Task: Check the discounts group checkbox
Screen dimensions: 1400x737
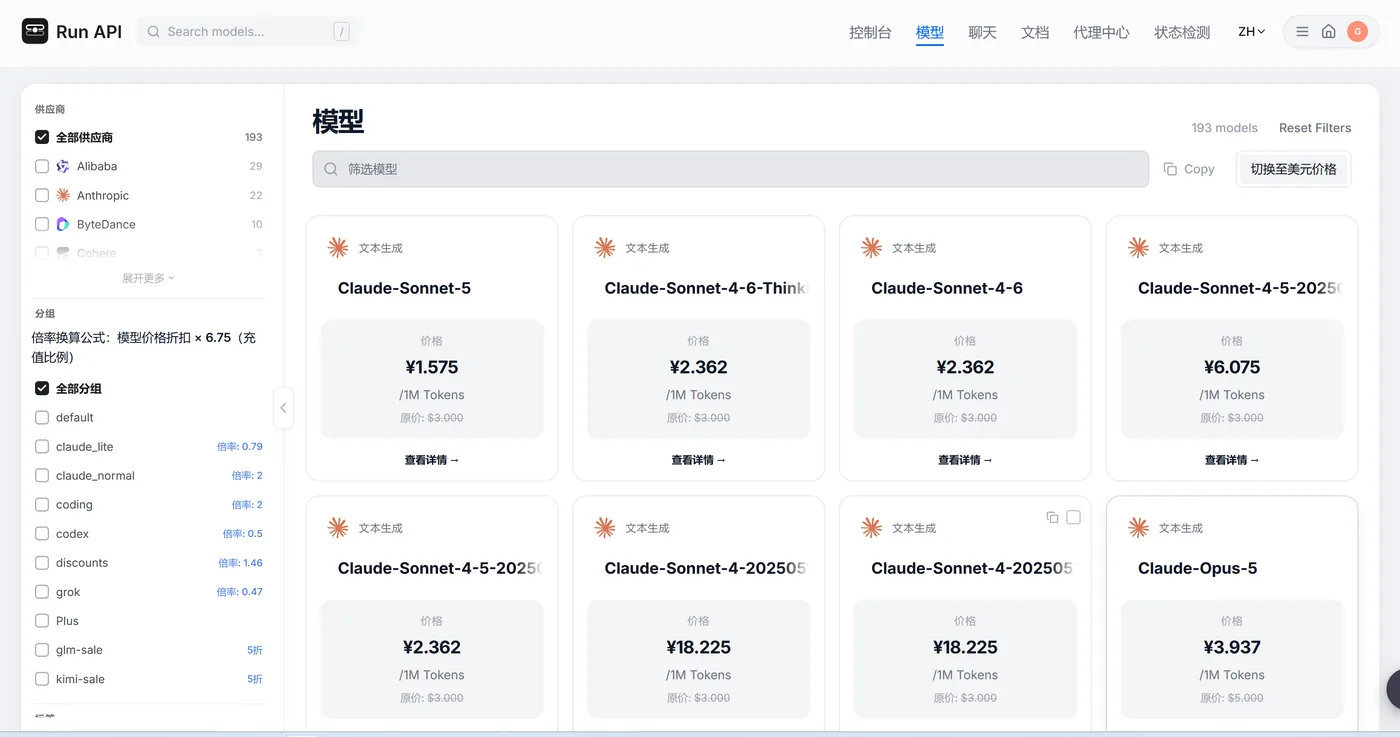Action: [x=42, y=562]
